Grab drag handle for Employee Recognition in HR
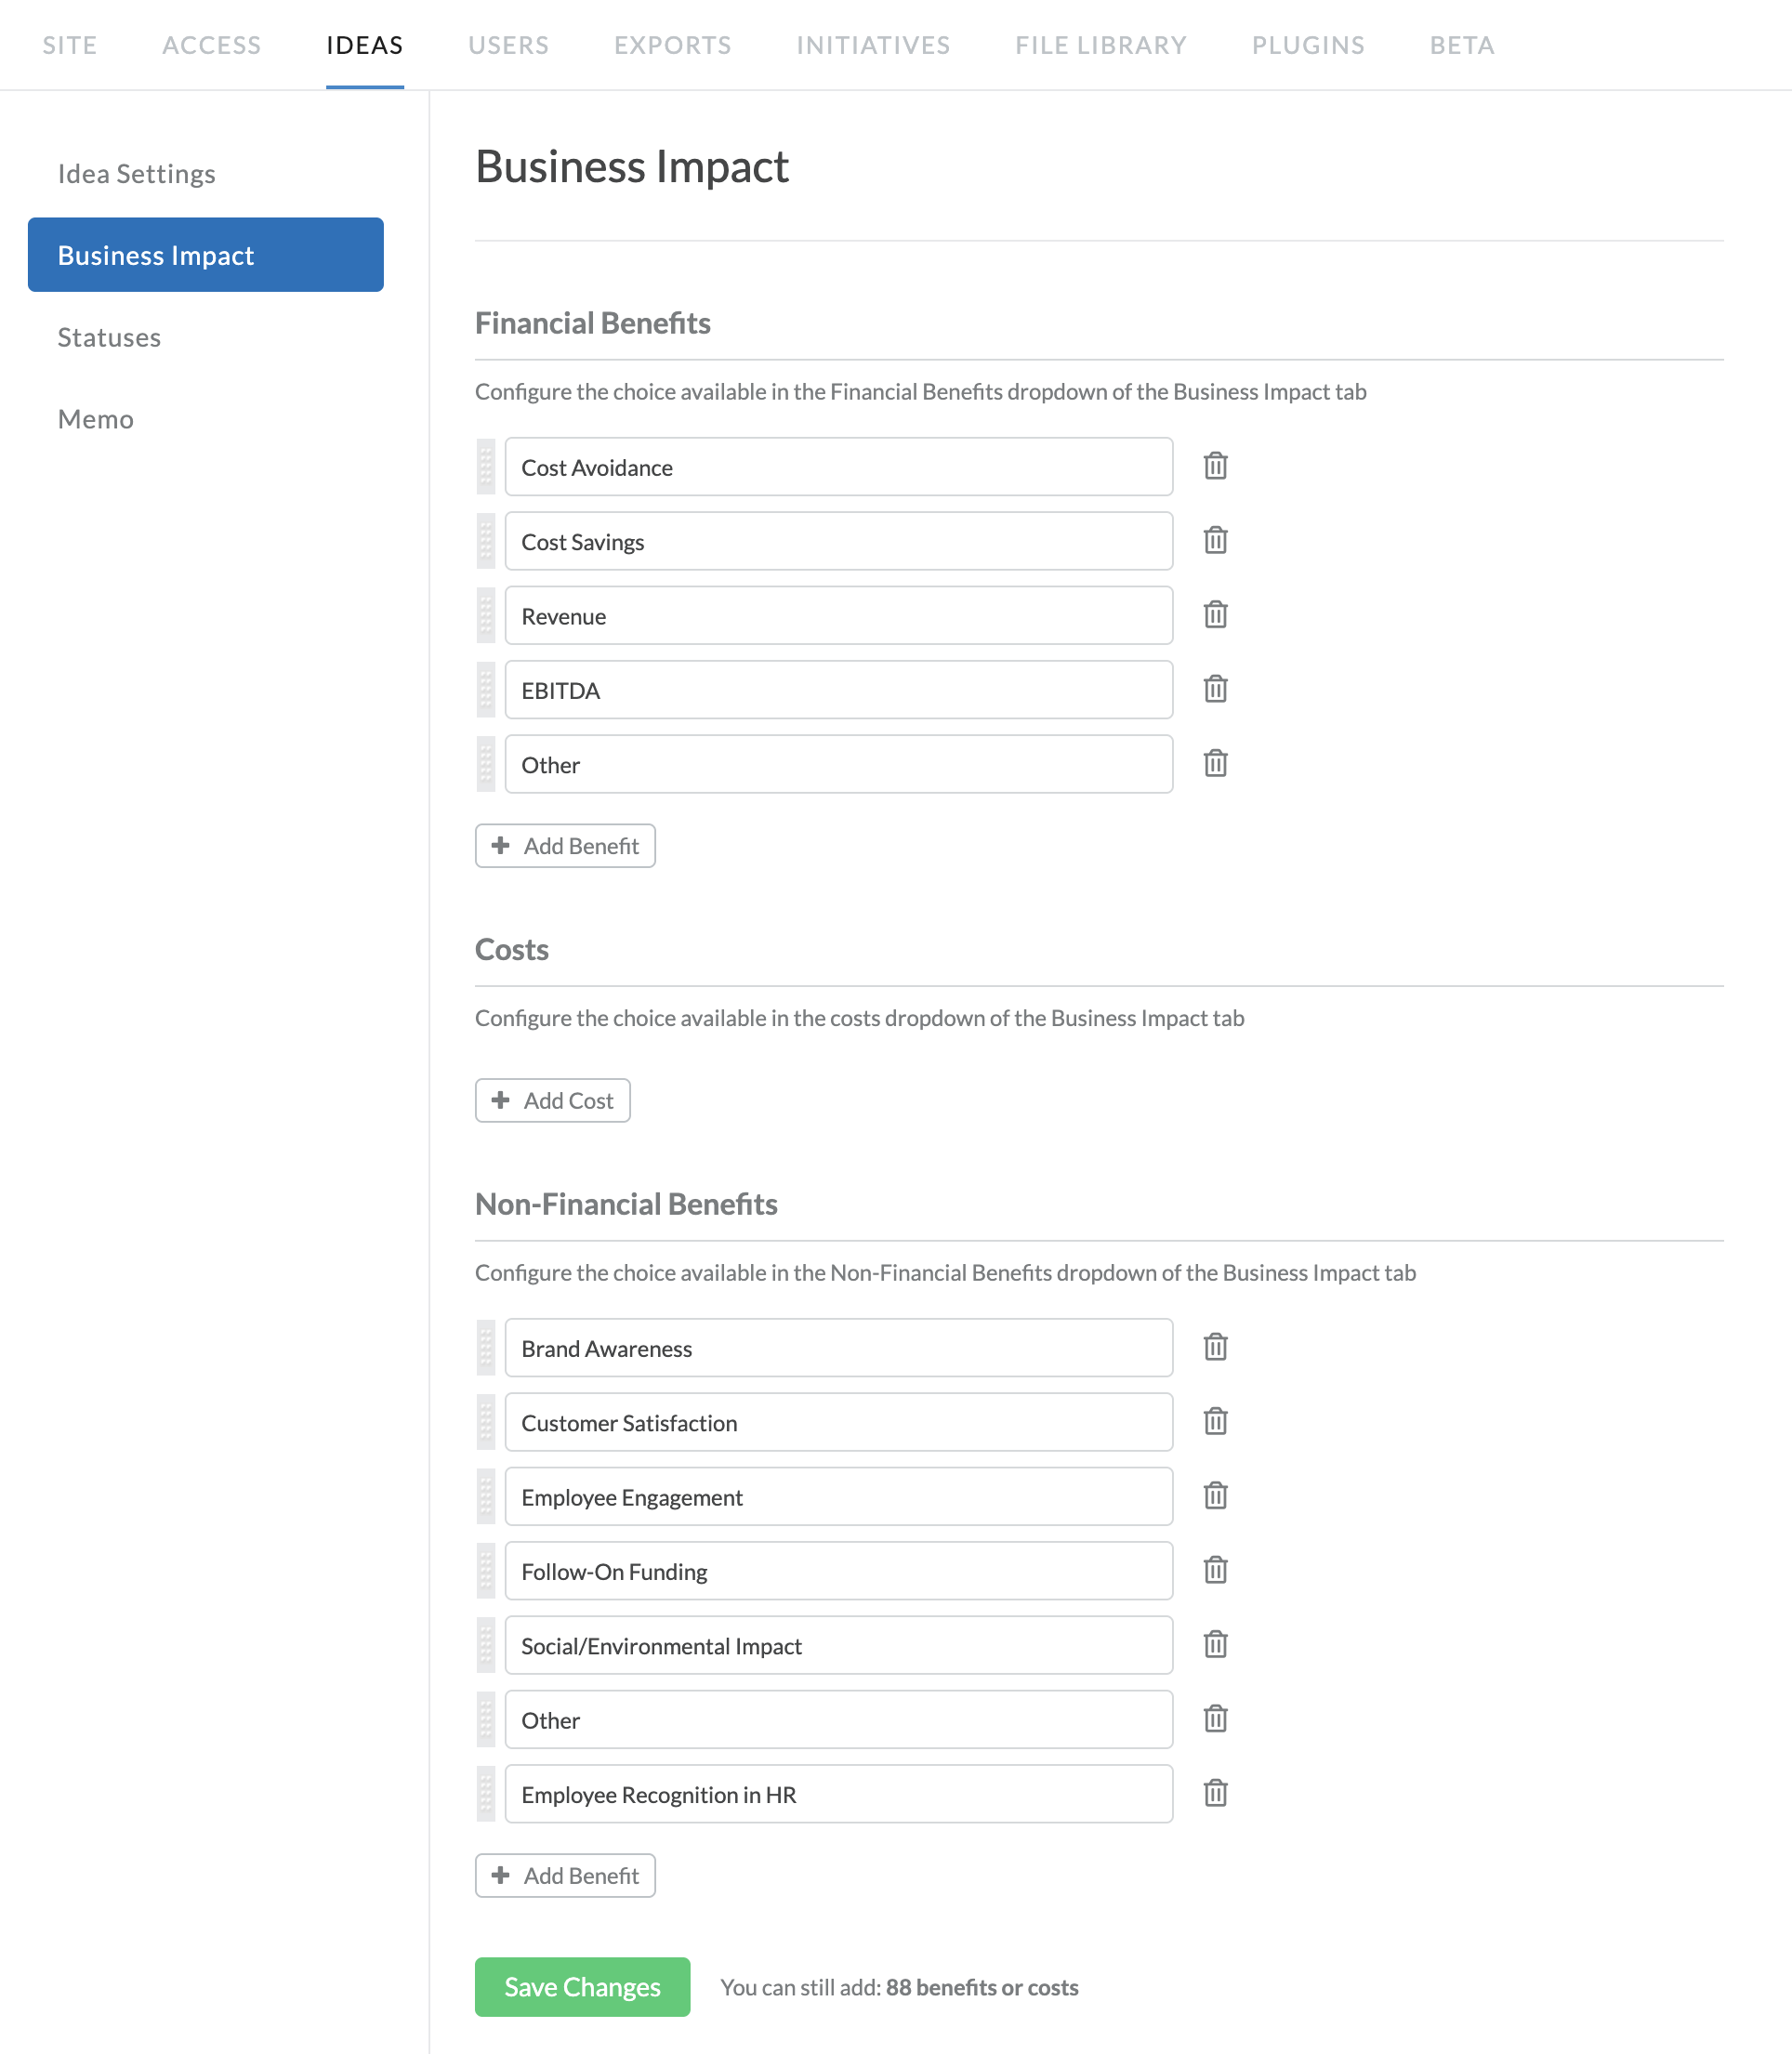The image size is (1792, 2054). coord(486,1795)
